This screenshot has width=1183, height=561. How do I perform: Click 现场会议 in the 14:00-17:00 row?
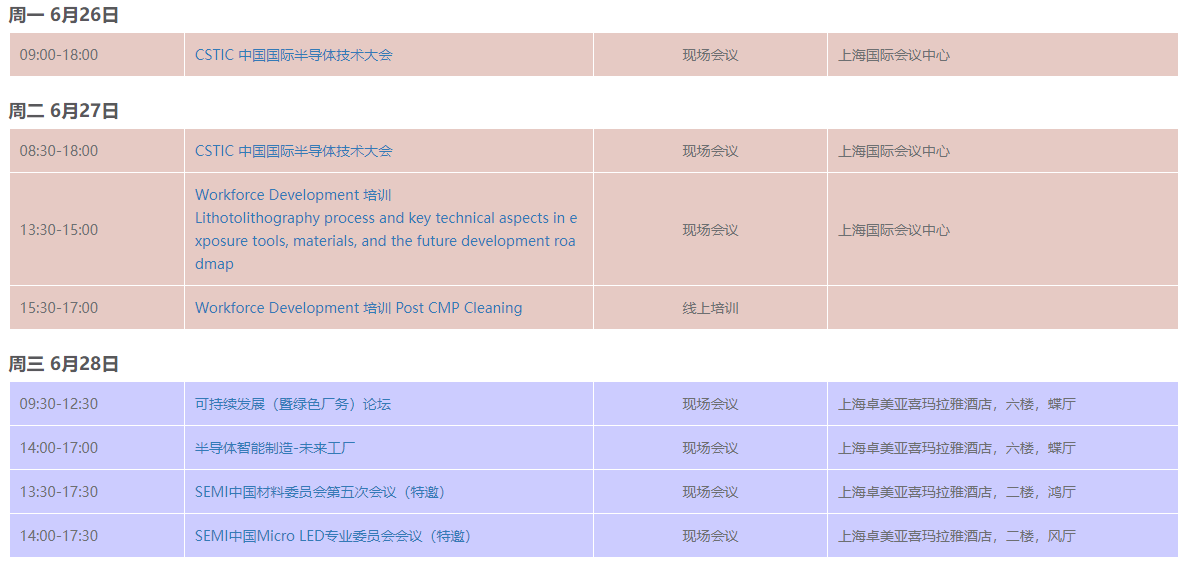pyautogui.click(x=710, y=448)
